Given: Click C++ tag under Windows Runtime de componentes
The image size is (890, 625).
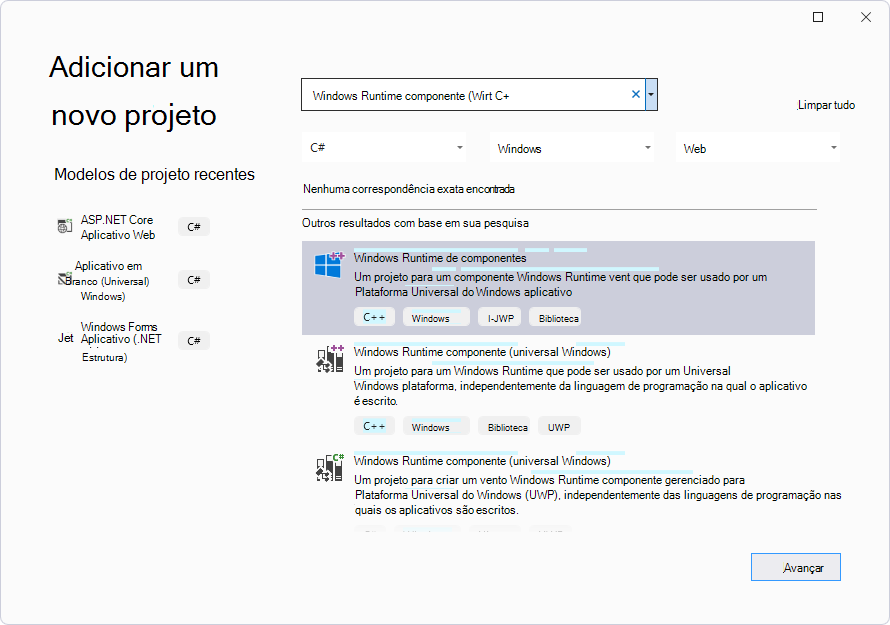Looking at the screenshot, I should pyautogui.click(x=374, y=317).
